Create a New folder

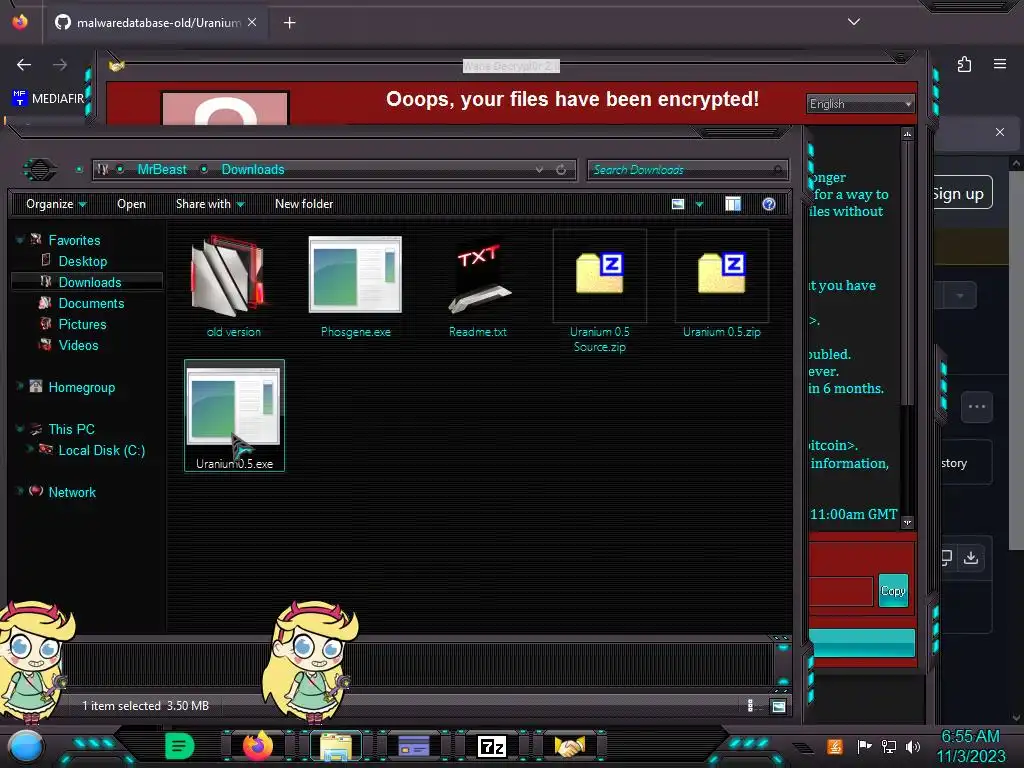(x=304, y=204)
